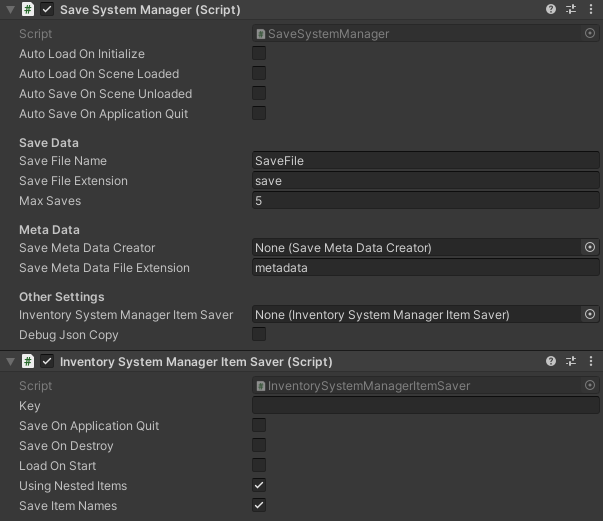Click the Max Saves number field
The width and height of the screenshot is (603, 521).
(426, 200)
